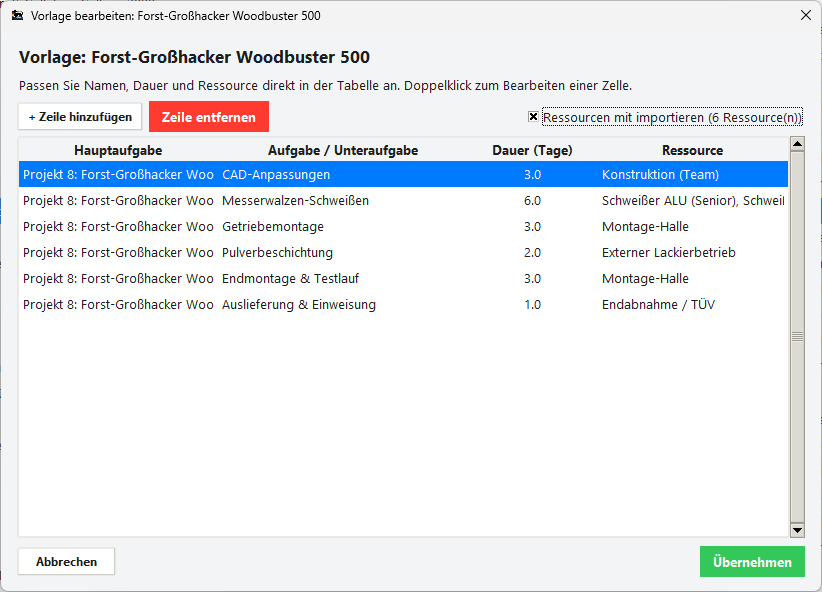Click Hauptaufgabe cell of the Messerwalzen-Schweißen row

(x=118, y=201)
